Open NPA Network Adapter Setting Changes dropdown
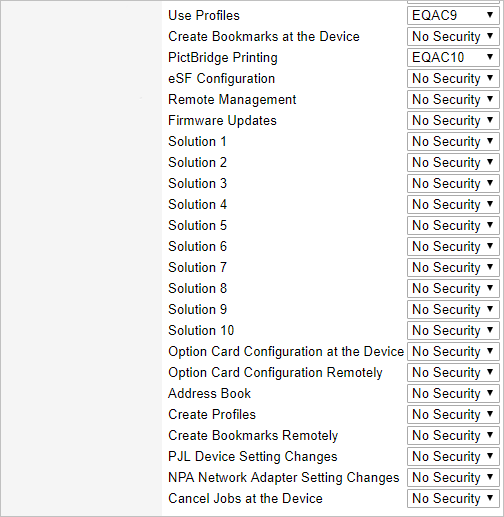This screenshot has width=504, height=517. [x=453, y=477]
